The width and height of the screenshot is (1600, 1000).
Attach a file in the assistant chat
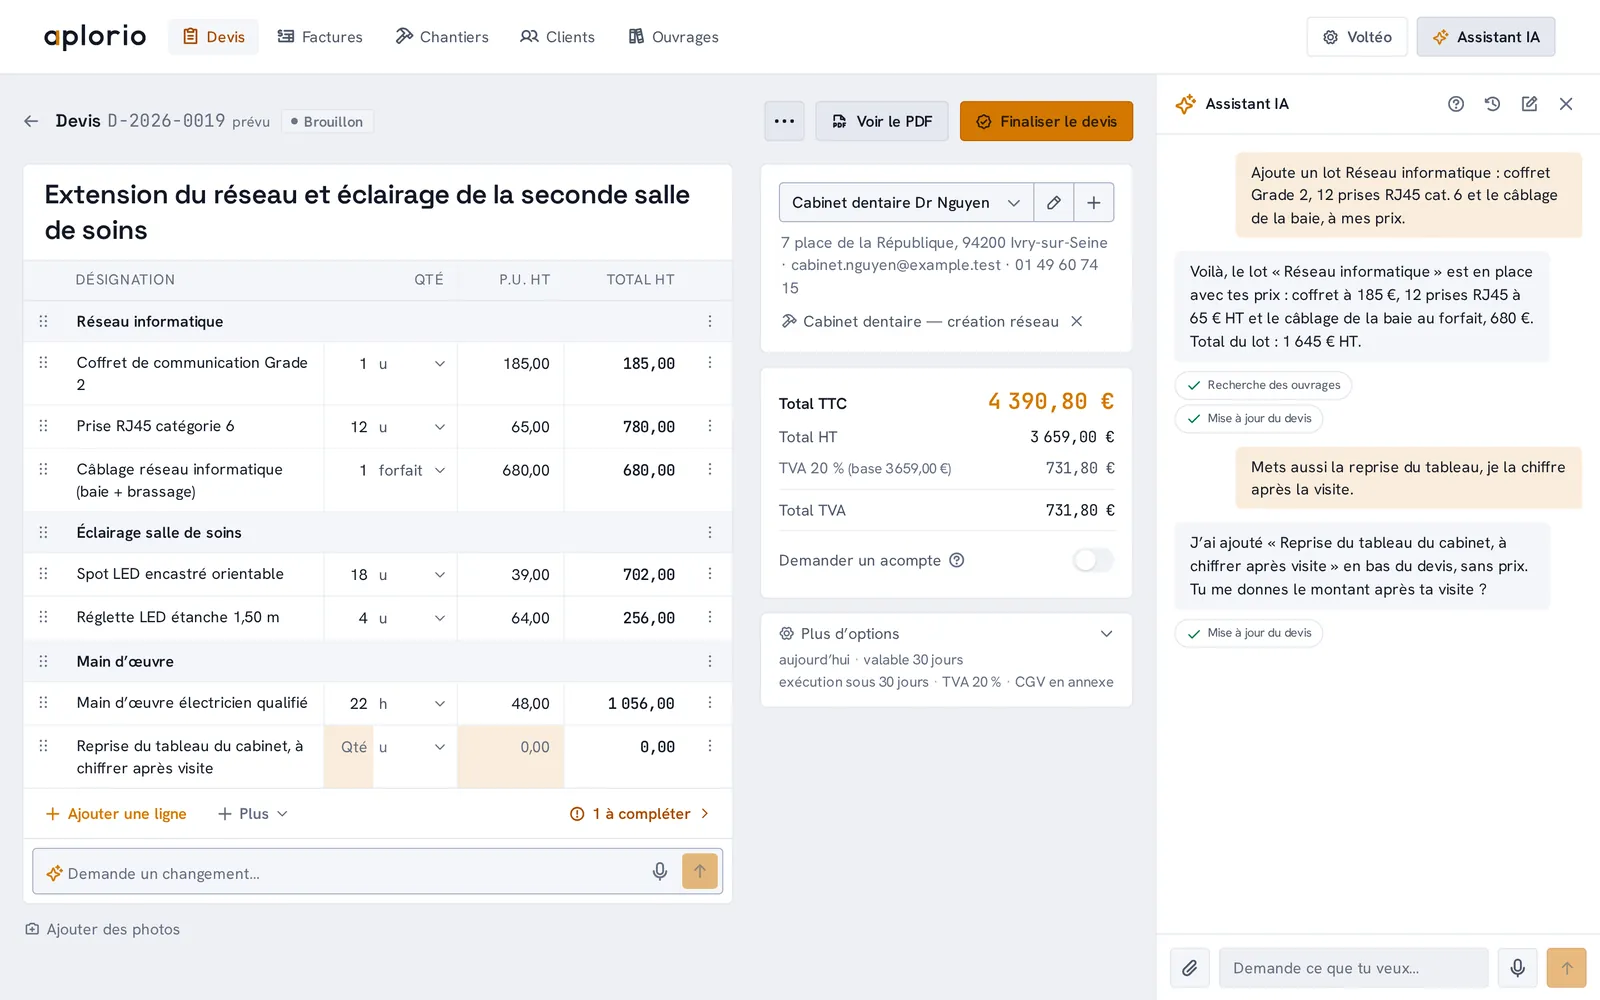(1190, 968)
